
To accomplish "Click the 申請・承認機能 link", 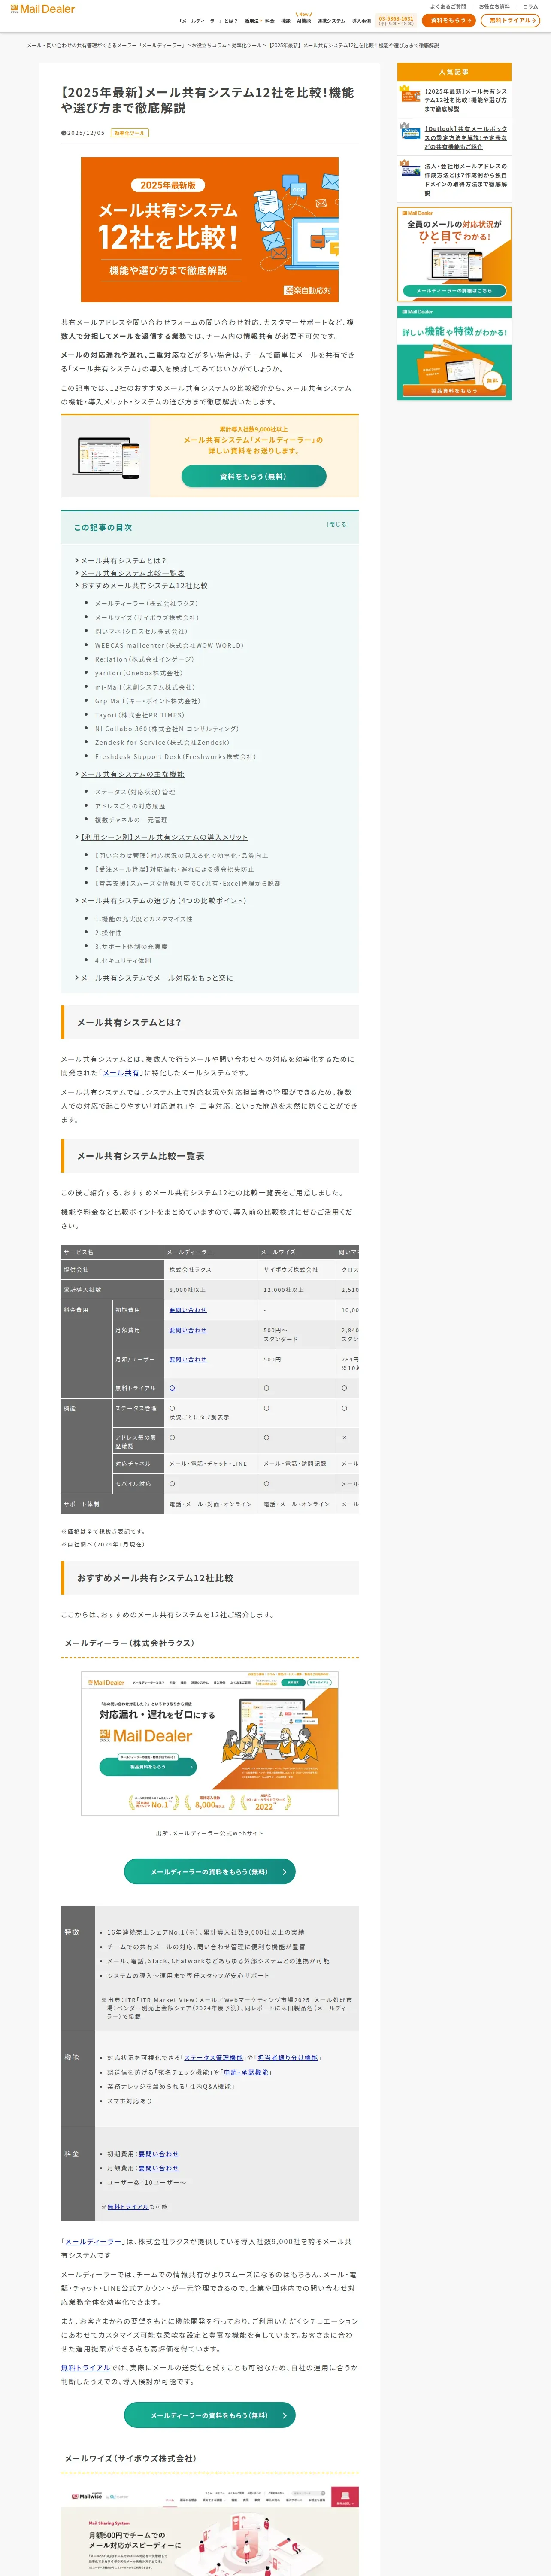I will click(245, 2072).
